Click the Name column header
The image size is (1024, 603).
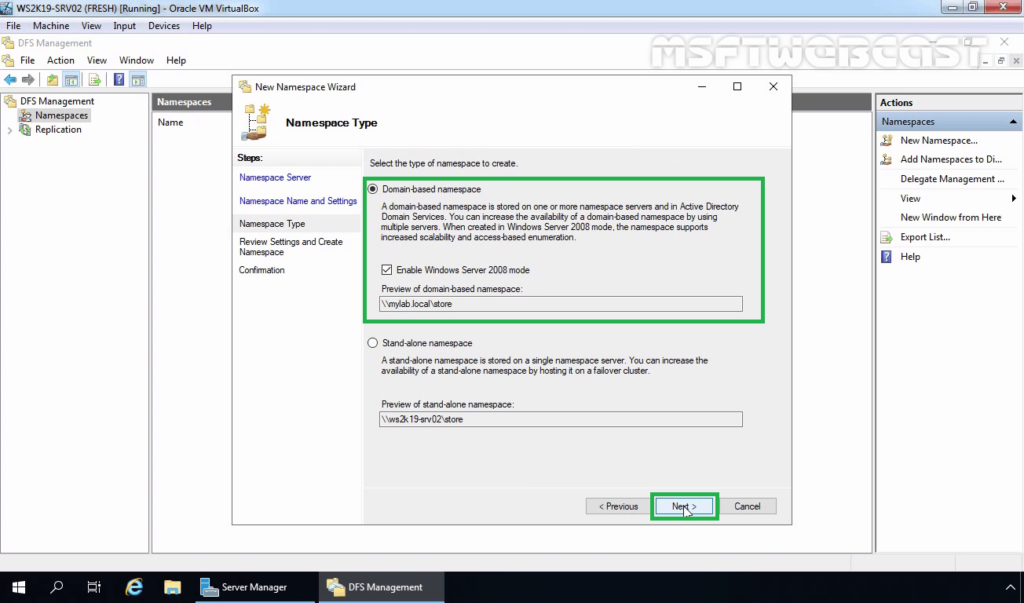tap(170, 122)
